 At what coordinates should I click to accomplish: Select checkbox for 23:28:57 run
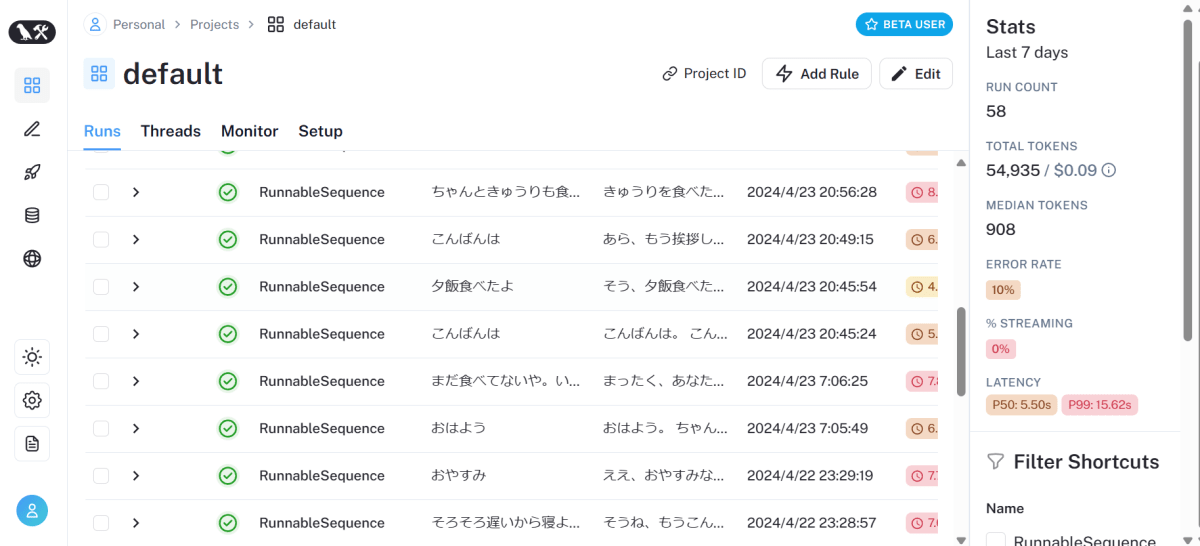[x=101, y=523]
